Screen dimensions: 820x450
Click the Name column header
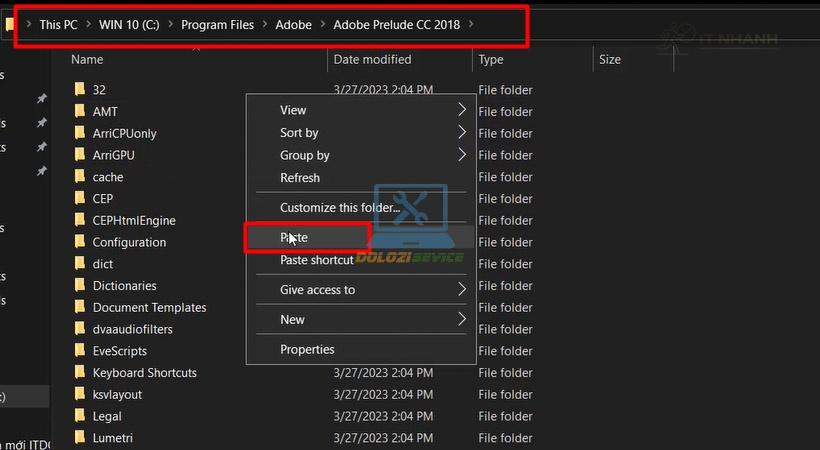[87, 60]
